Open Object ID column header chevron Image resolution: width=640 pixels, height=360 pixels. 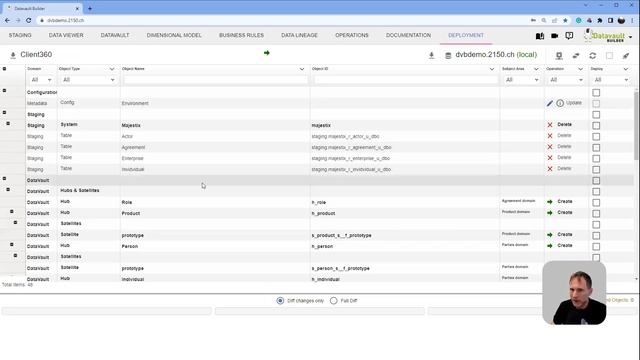(491, 69)
